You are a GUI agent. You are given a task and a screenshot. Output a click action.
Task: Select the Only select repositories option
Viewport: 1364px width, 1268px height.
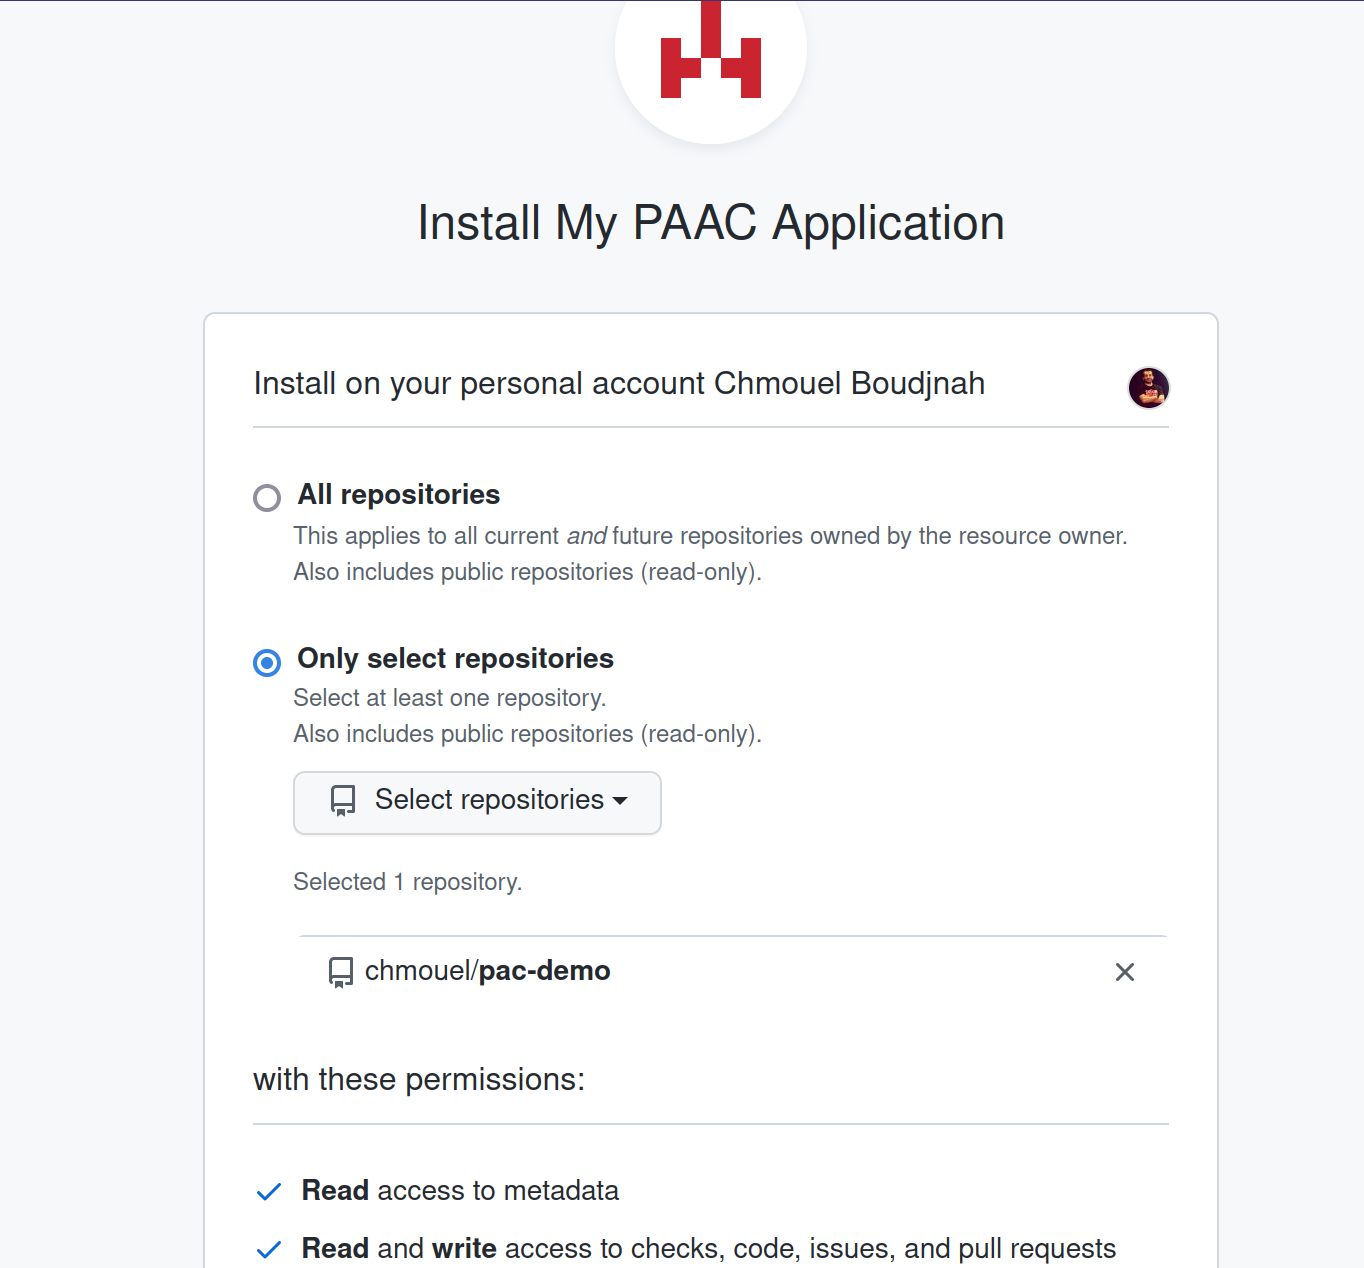pos(266,662)
